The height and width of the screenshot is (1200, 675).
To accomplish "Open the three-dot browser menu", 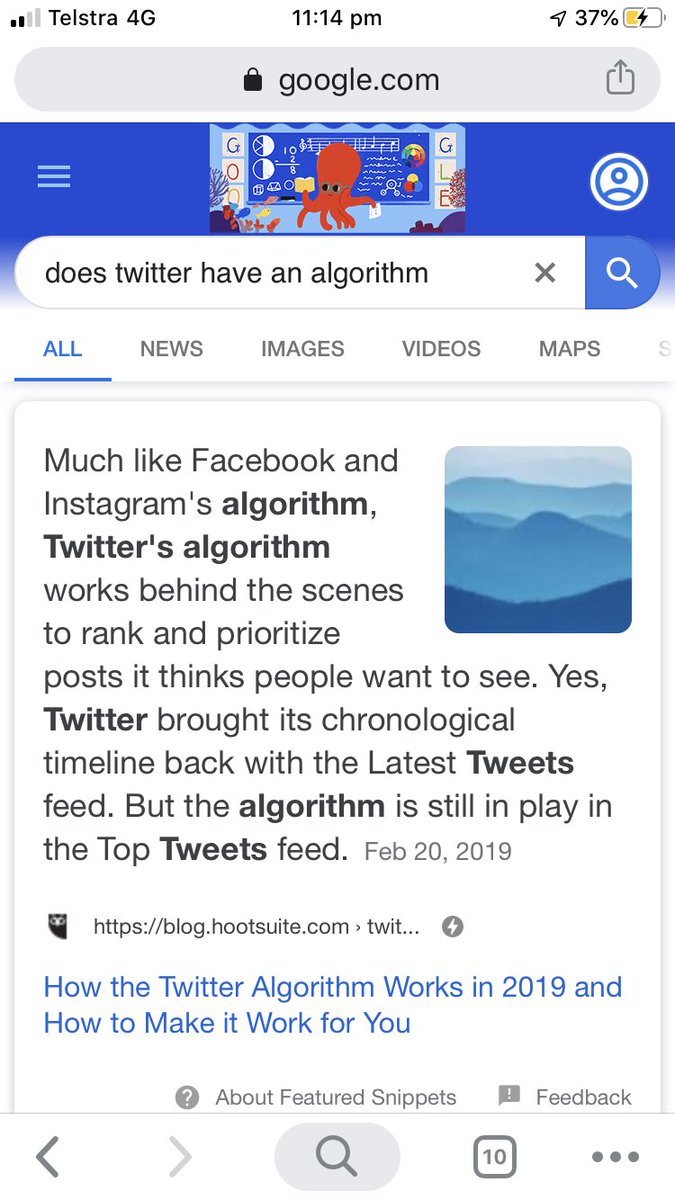I will 615,1157.
